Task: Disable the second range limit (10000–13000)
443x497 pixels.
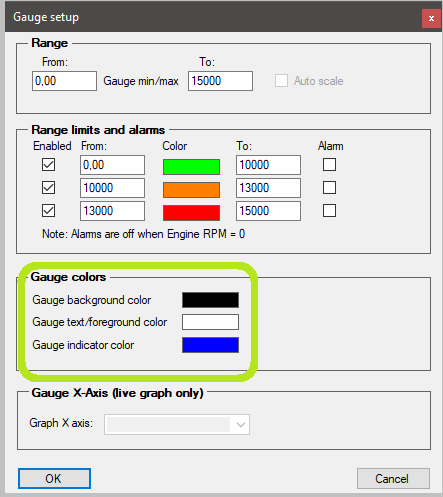Action: (48, 188)
